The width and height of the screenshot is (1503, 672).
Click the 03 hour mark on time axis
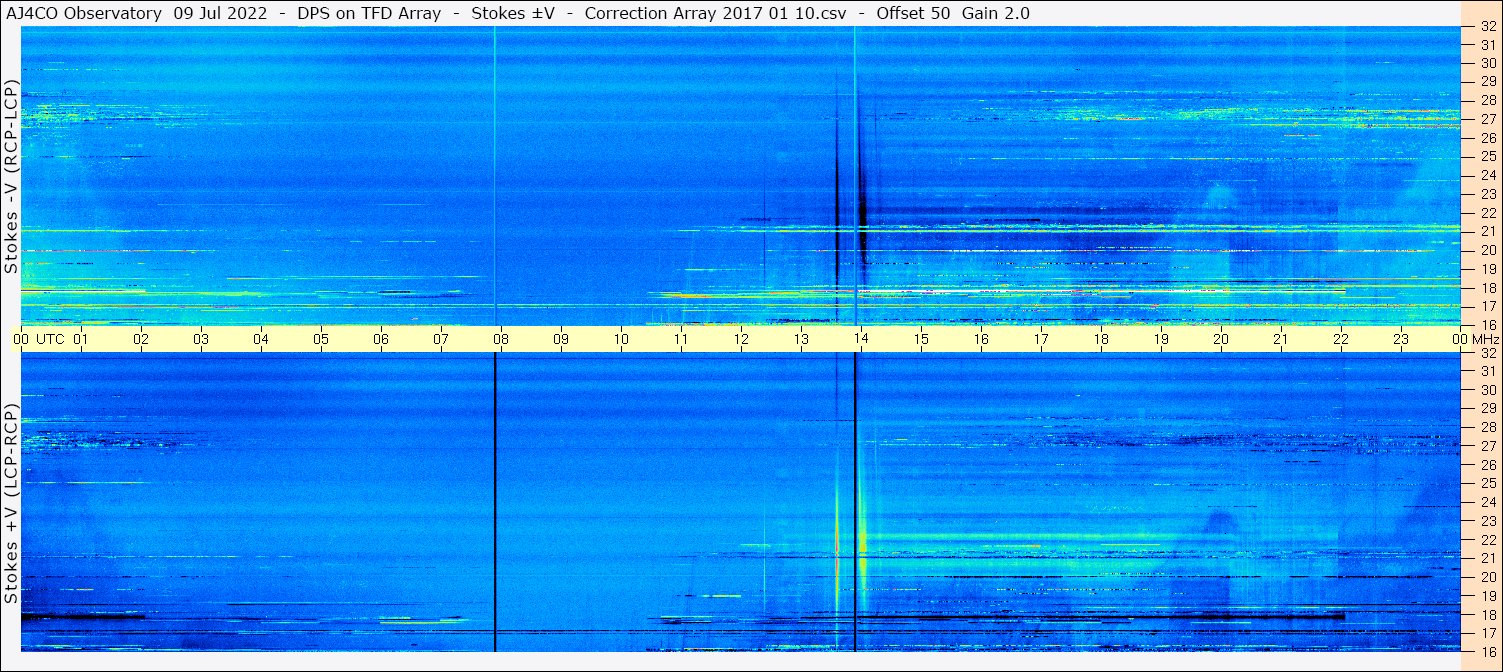tap(201, 339)
